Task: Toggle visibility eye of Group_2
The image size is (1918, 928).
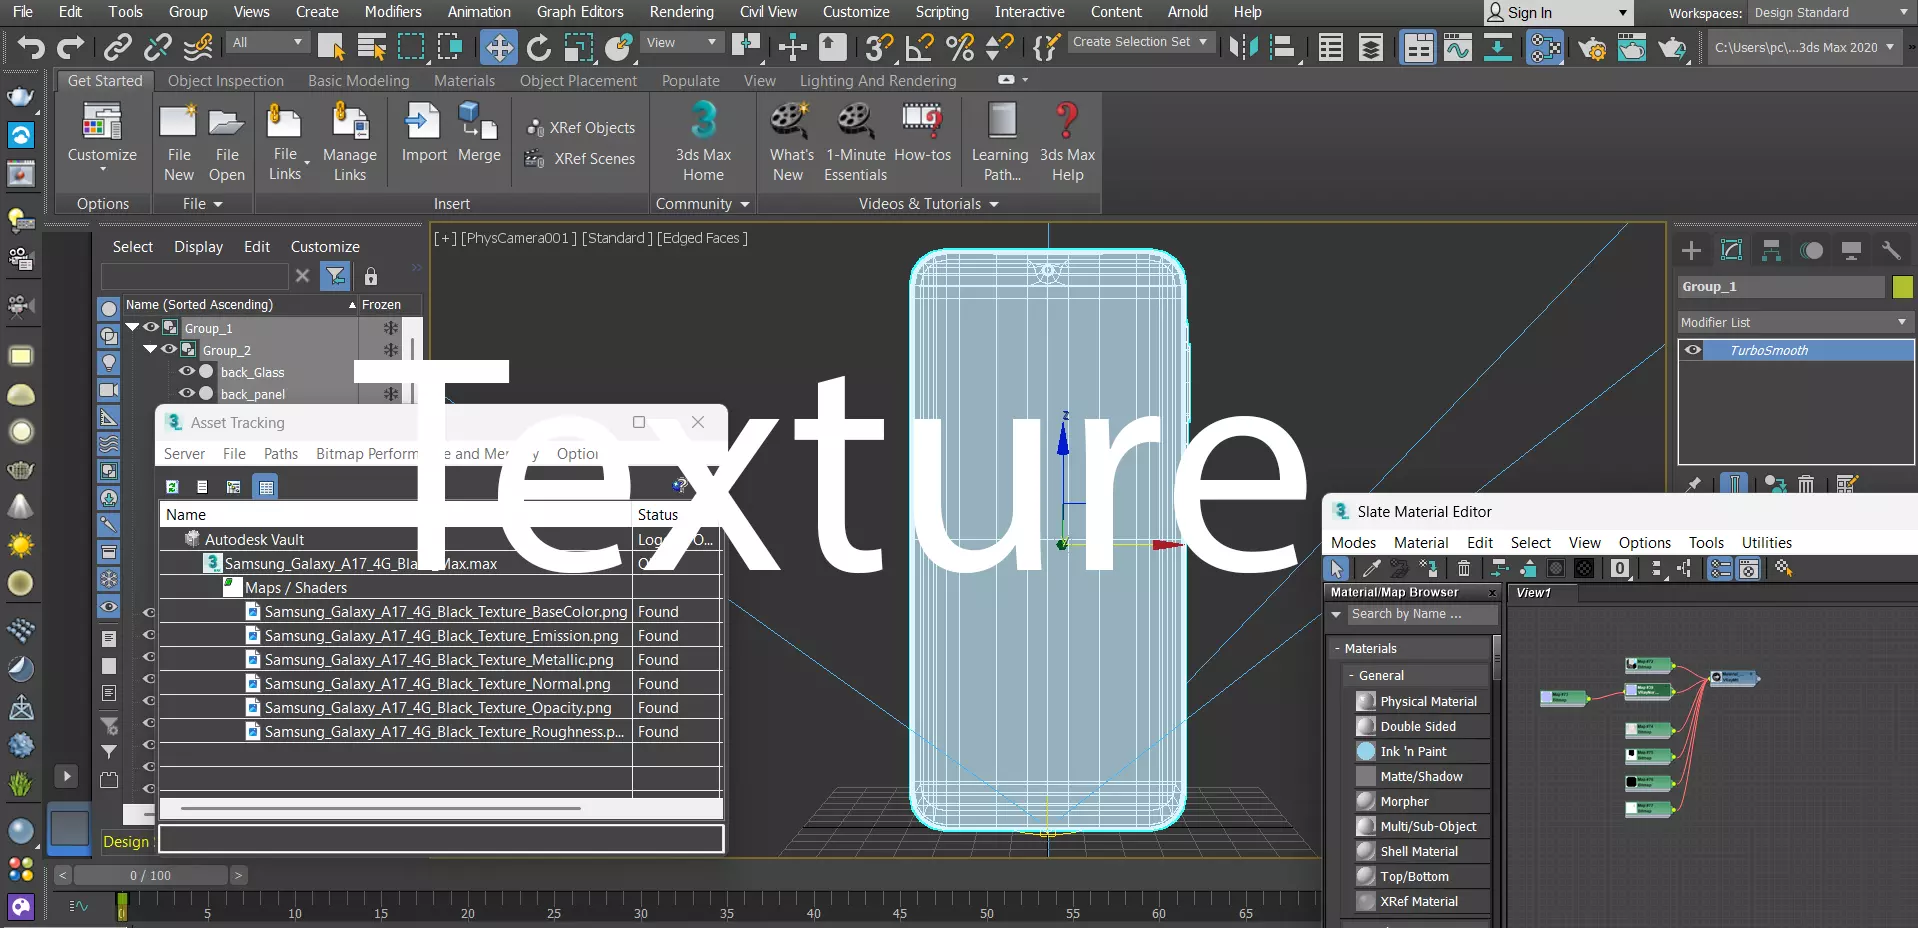Action: (169, 349)
